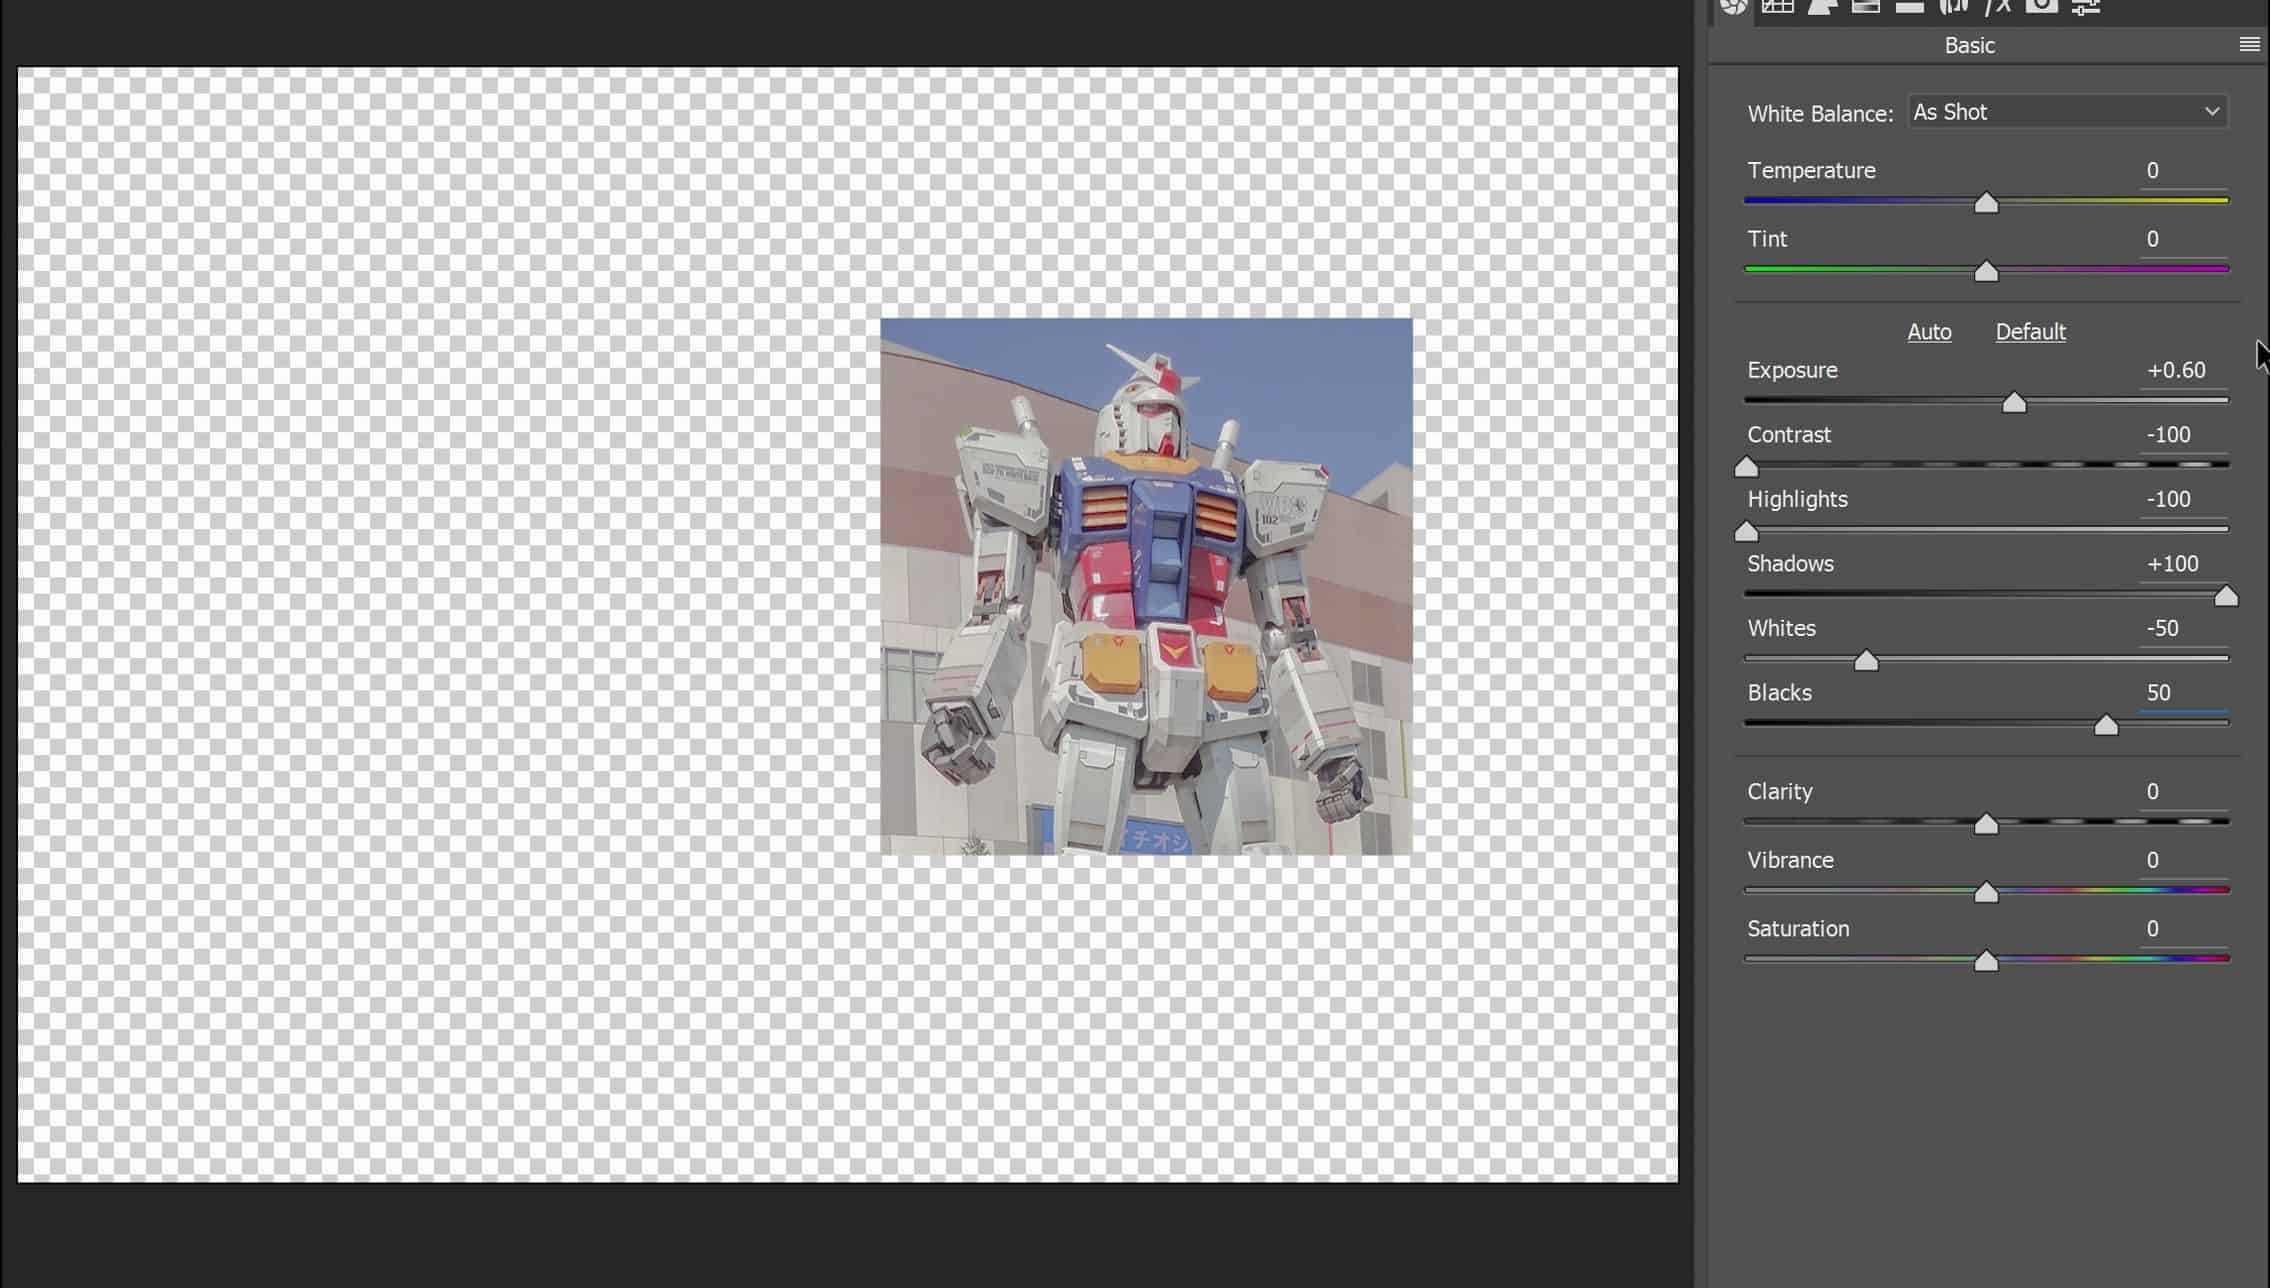Screen dimensions: 2270x1288
Task: Open the Split Toning panel icon
Action: [1910, 6]
